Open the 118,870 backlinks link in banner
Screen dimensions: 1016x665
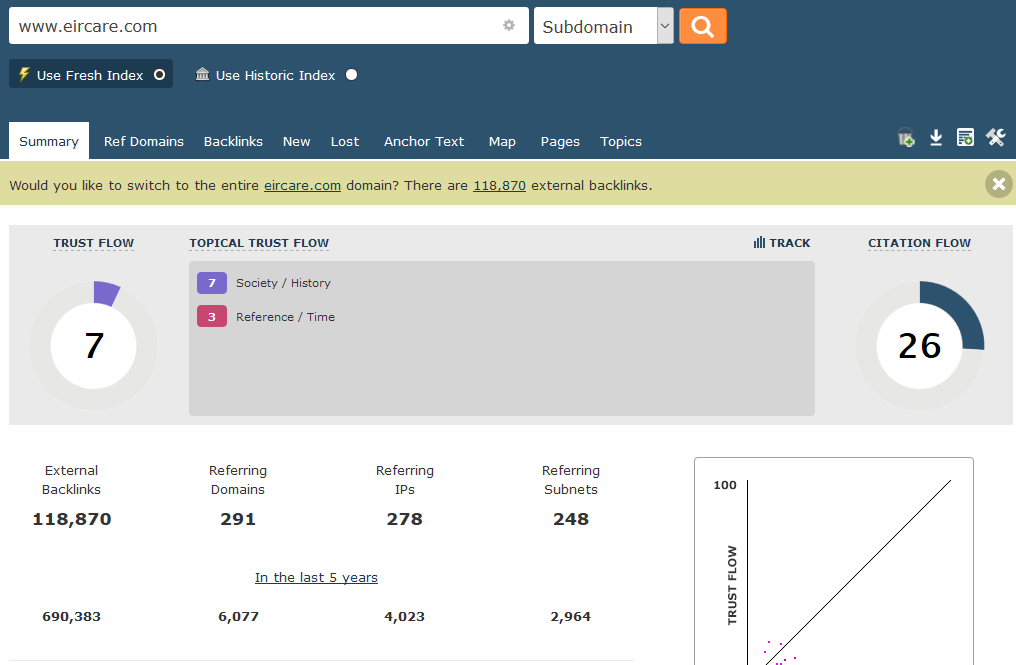click(499, 186)
